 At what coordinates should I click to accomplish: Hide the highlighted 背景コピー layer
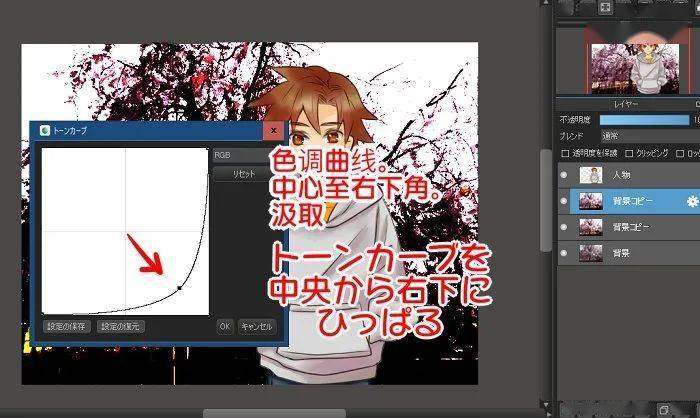point(564,201)
